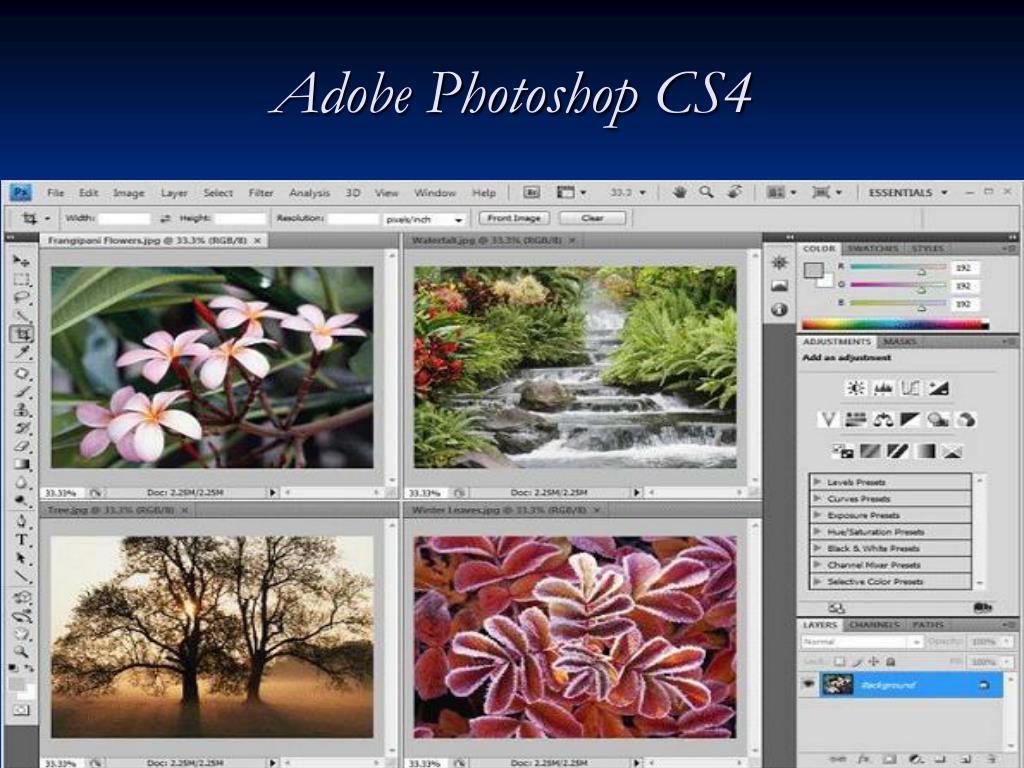Click the Resolution input field
Screen dimensions: 1024x768
(353, 219)
